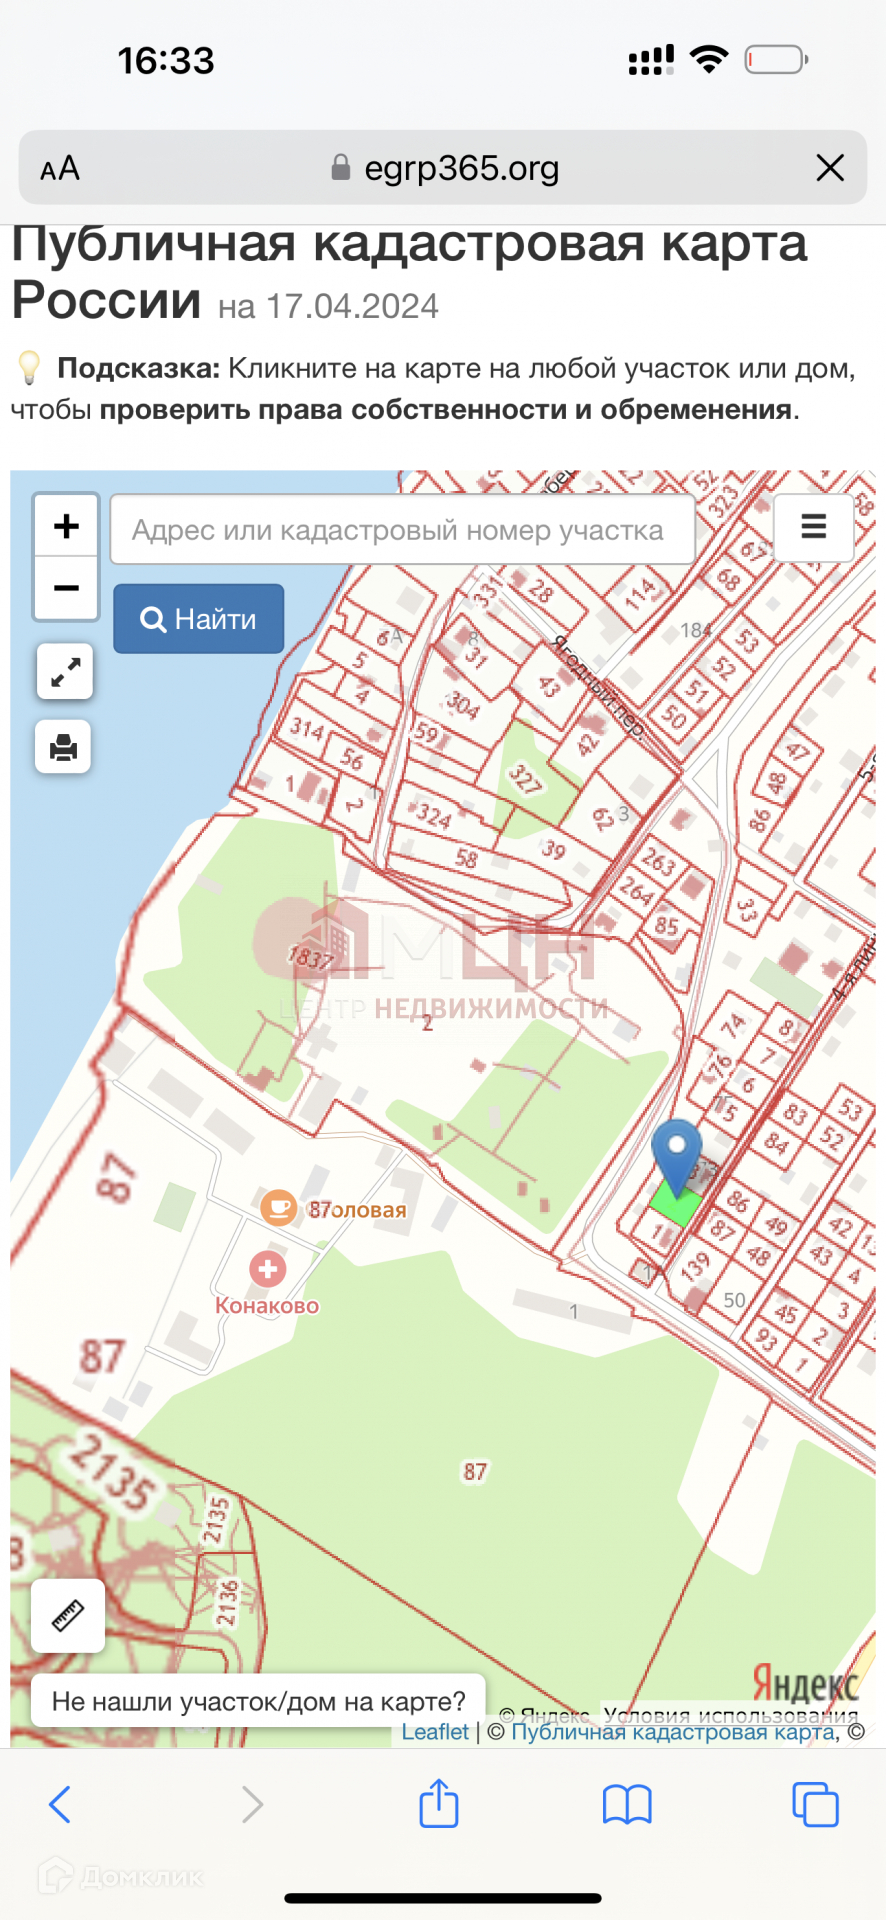Viewport: 886px width, 1920px height.
Task: Open the map layers hamburger menu
Action: (814, 527)
